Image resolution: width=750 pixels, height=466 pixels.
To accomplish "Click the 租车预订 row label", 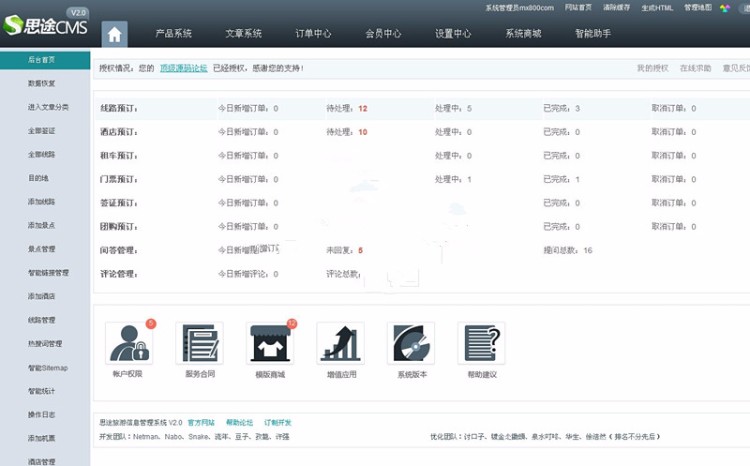I will [x=119, y=156].
